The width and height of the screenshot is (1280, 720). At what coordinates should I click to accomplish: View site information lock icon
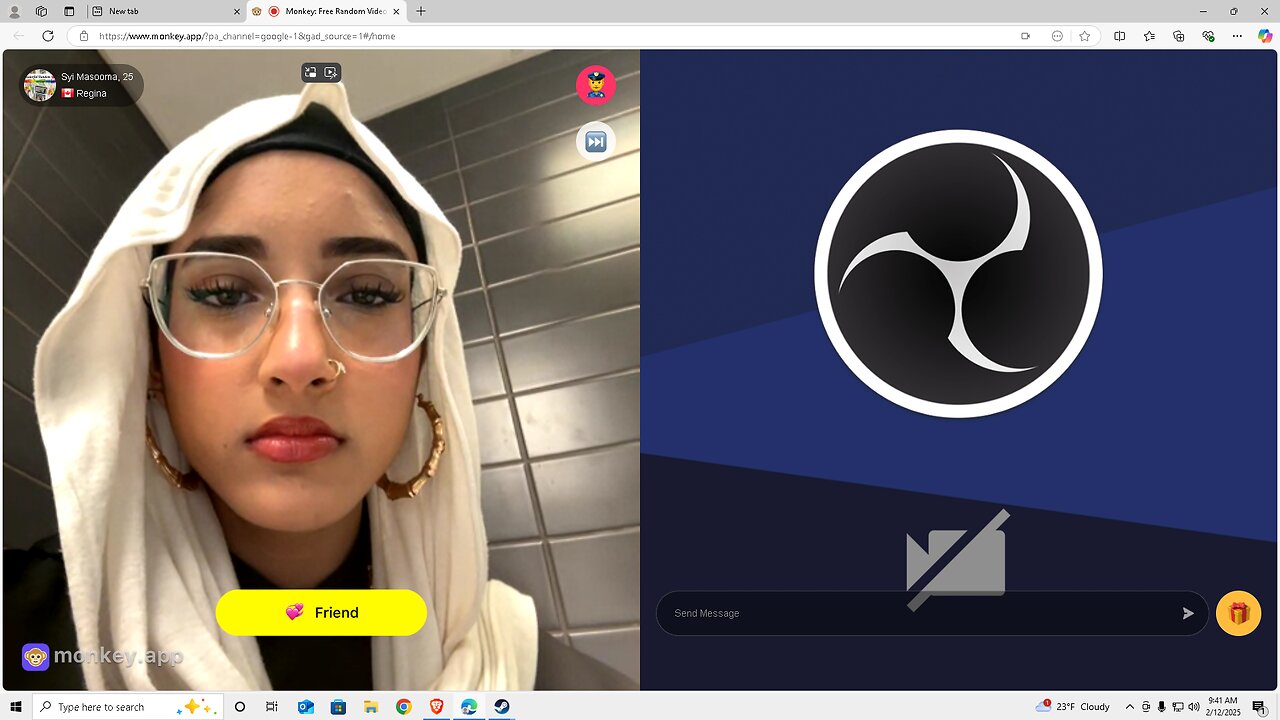tap(83, 35)
